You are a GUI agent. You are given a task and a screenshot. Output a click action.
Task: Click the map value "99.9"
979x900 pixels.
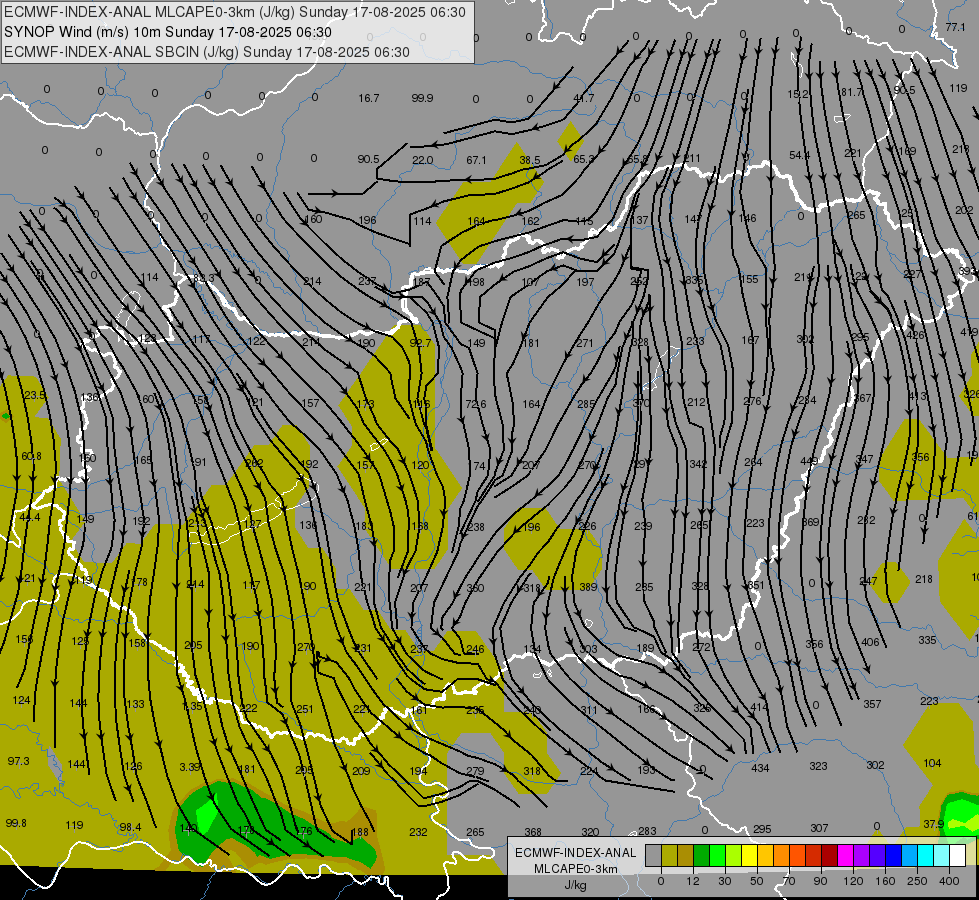point(422,98)
